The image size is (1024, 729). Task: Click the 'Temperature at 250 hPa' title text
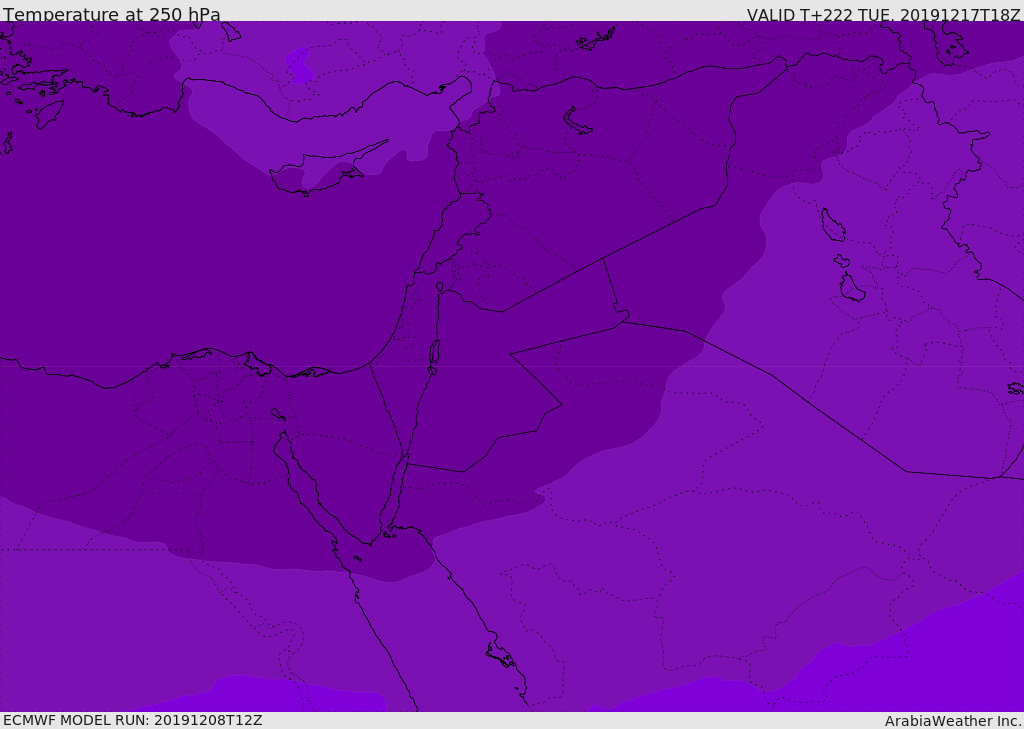tap(112, 14)
